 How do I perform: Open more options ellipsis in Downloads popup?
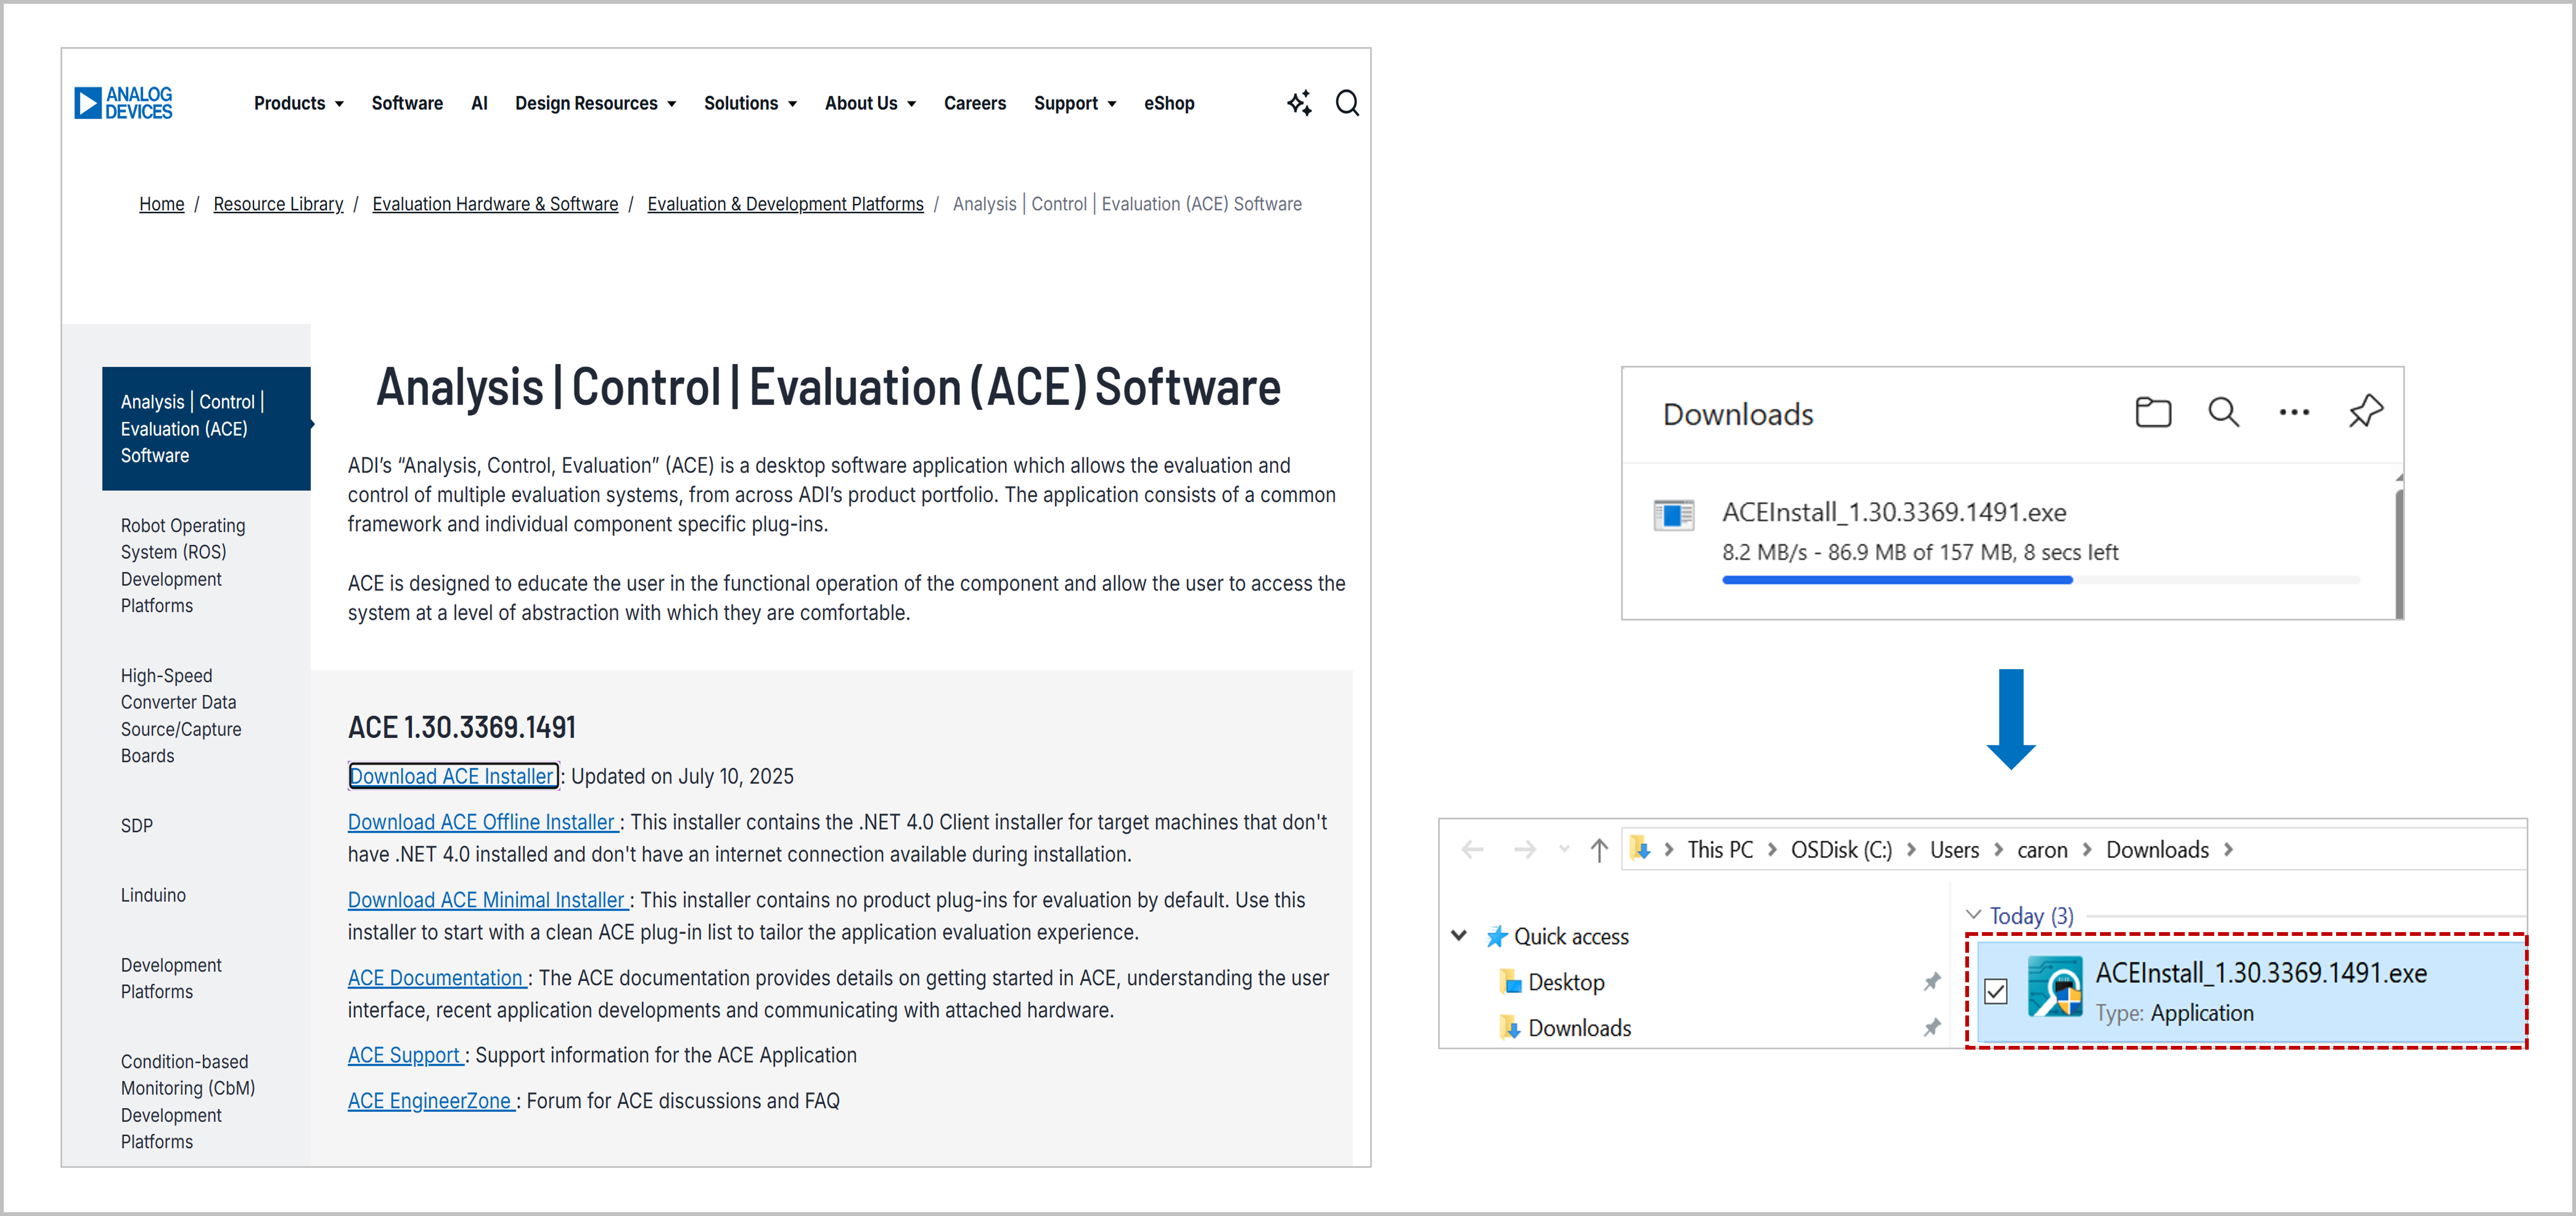click(x=2294, y=412)
